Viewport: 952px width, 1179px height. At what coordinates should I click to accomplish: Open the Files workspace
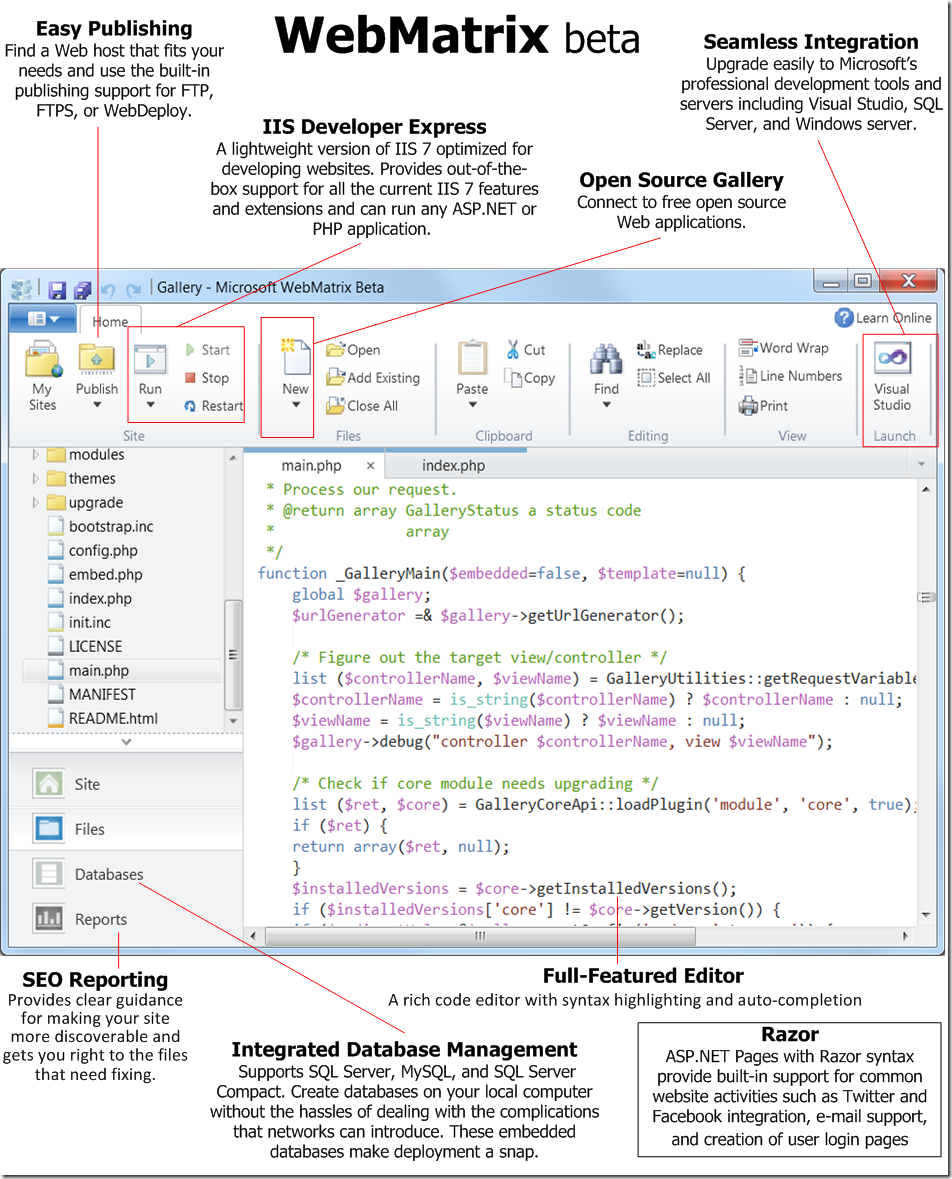tap(126, 829)
